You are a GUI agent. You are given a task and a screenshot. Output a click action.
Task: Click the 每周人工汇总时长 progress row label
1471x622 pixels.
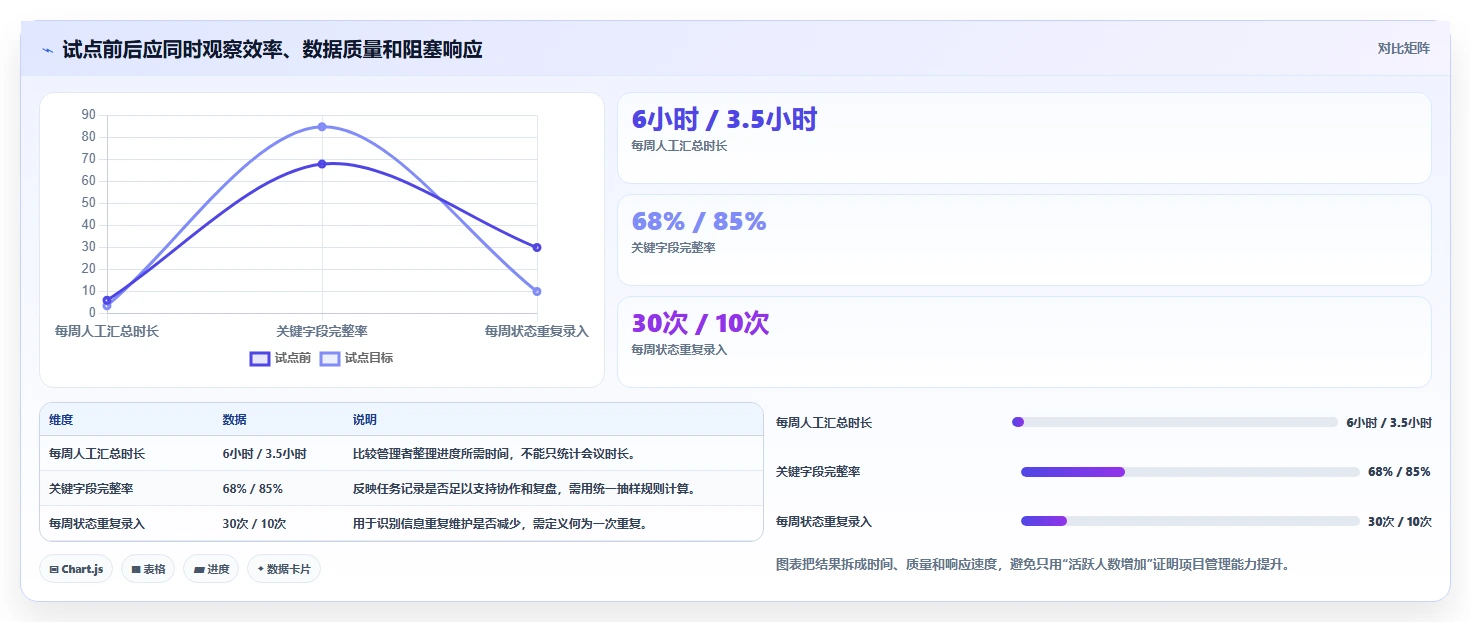coord(824,423)
